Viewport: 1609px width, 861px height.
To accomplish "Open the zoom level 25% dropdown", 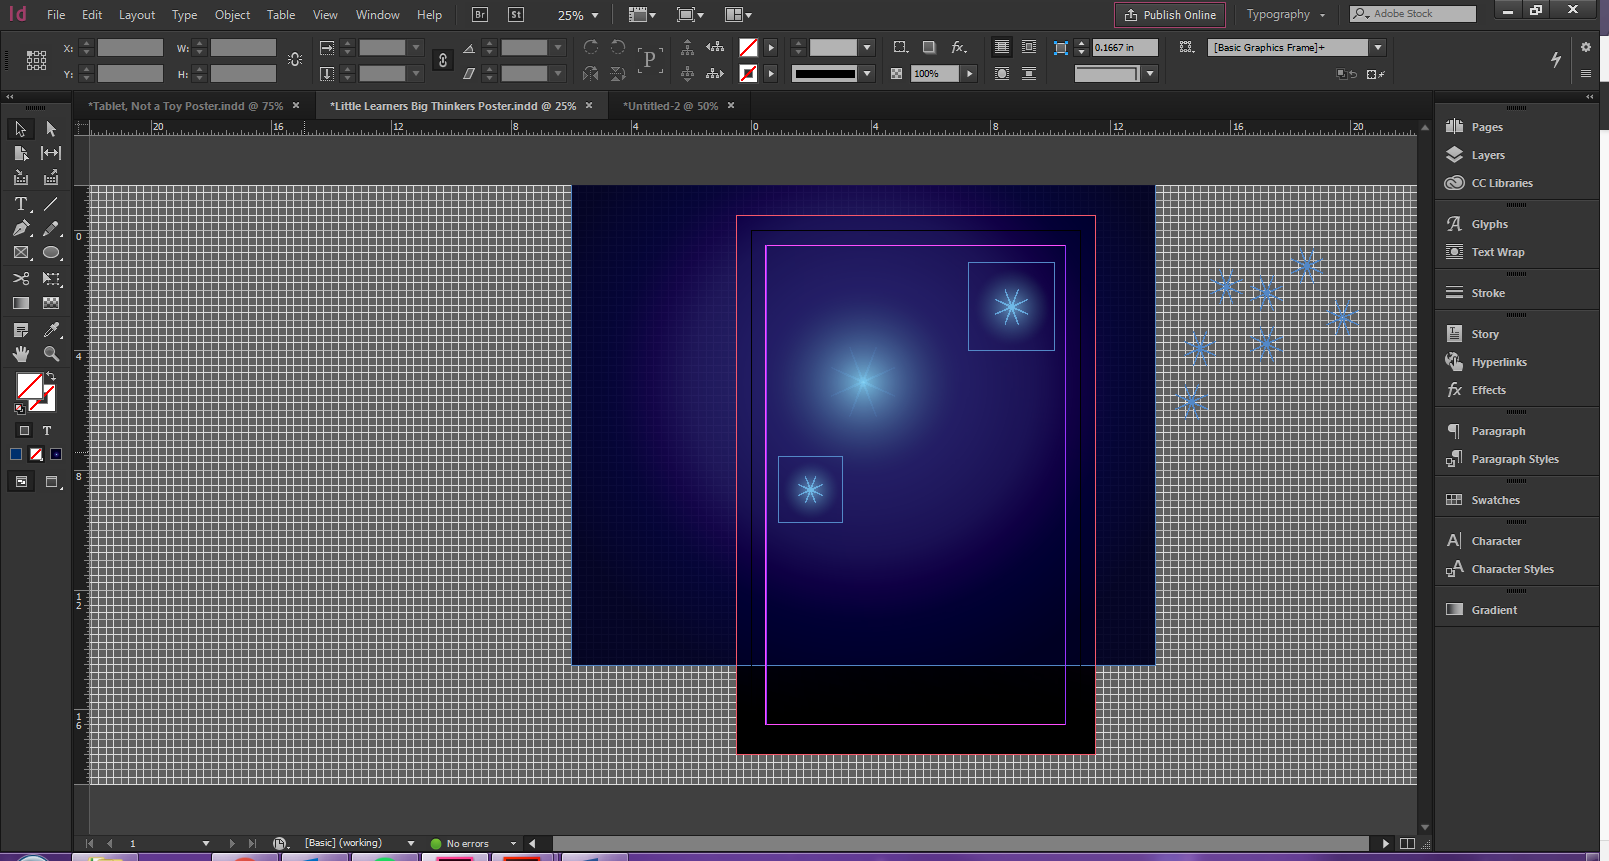I will pos(595,16).
